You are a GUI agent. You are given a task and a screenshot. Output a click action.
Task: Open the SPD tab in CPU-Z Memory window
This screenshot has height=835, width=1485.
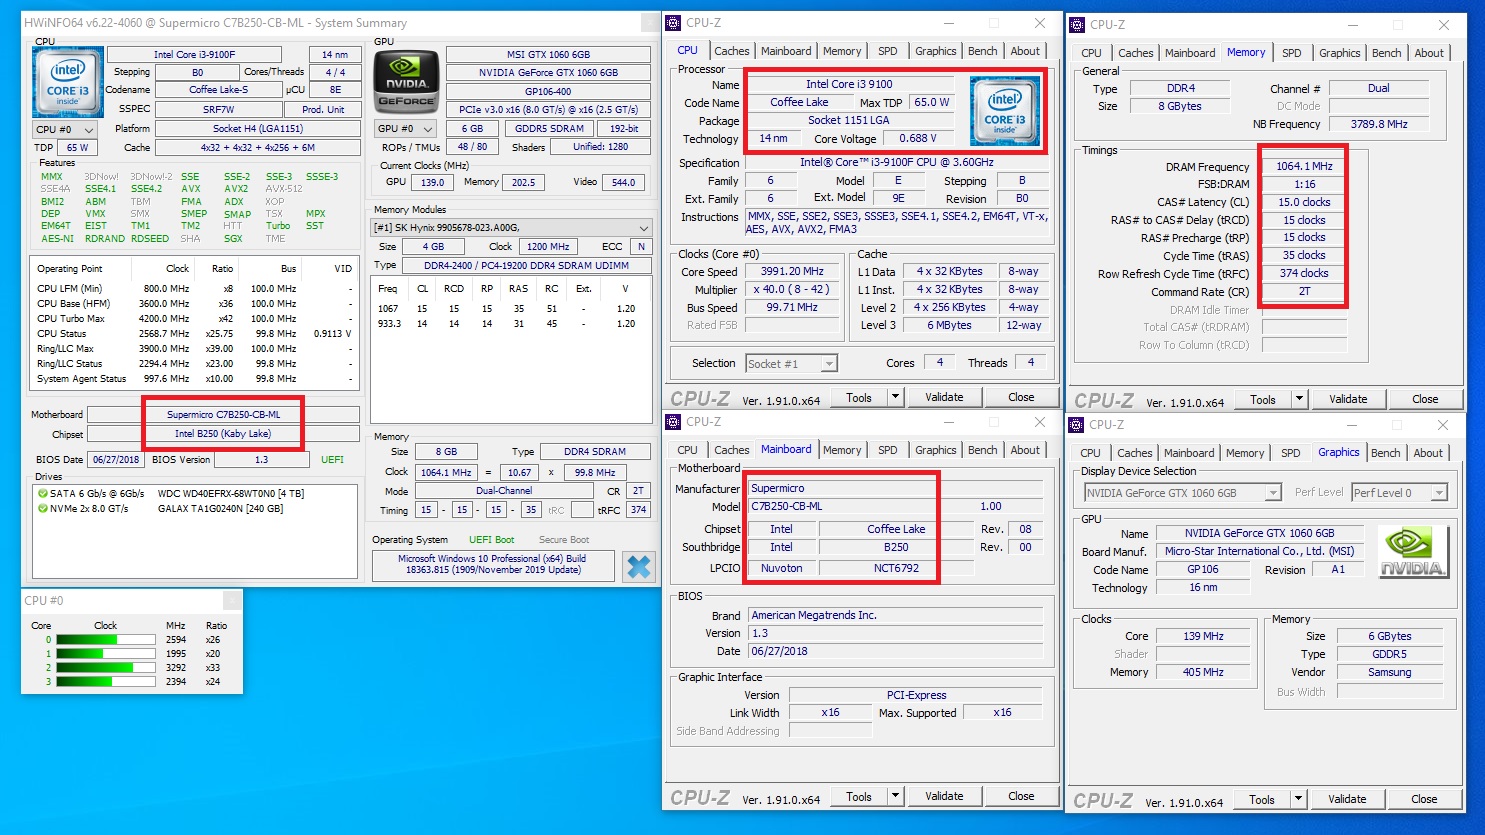[x=1292, y=53]
